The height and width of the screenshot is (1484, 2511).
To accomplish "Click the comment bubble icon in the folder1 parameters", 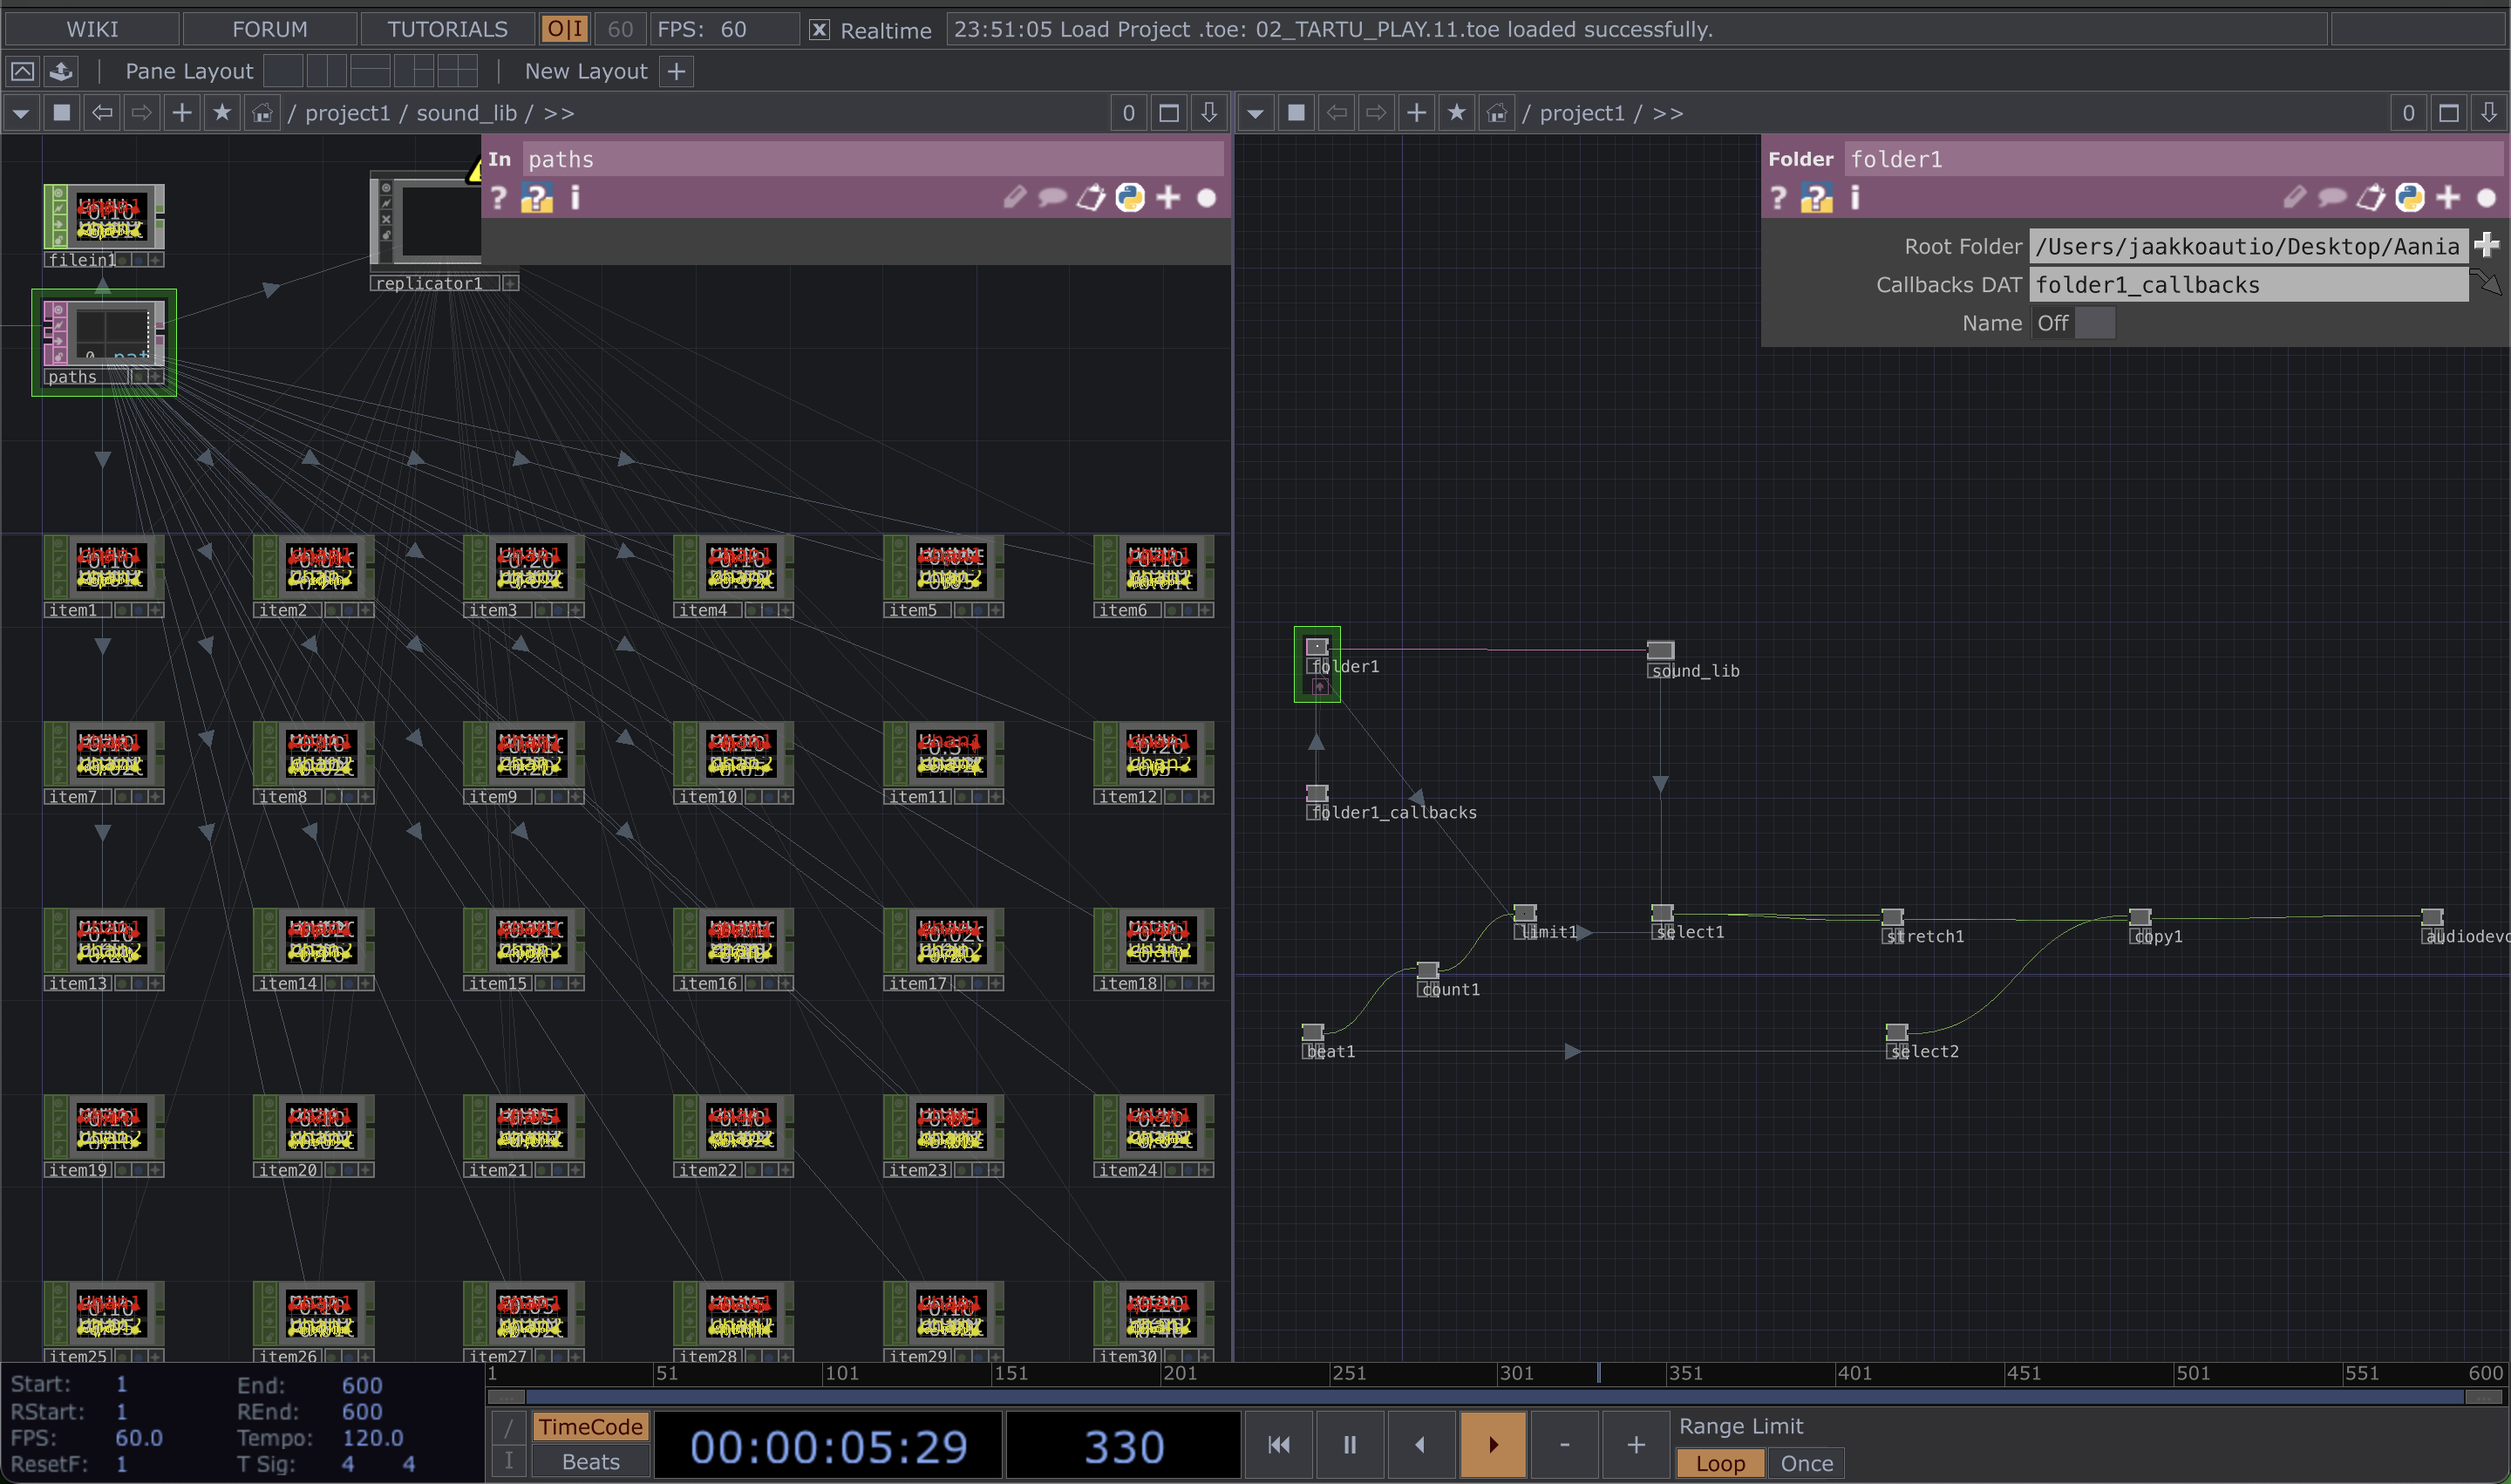I will (x=2331, y=198).
